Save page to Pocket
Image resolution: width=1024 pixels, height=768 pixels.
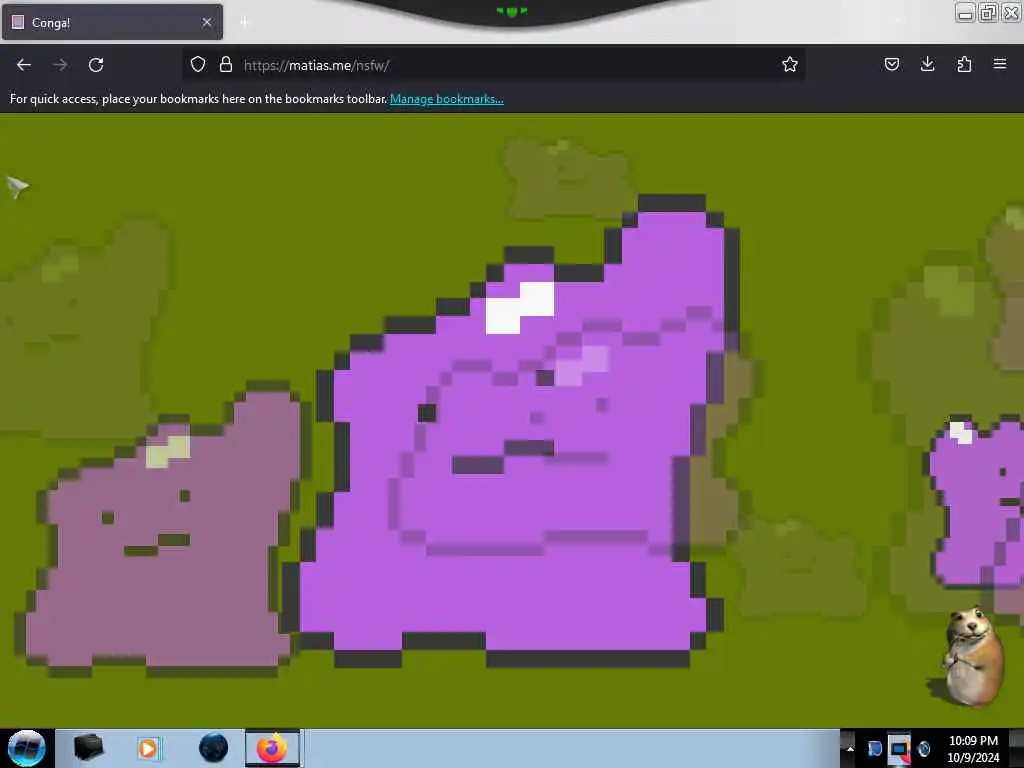pyautogui.click(x=891, y=64)
